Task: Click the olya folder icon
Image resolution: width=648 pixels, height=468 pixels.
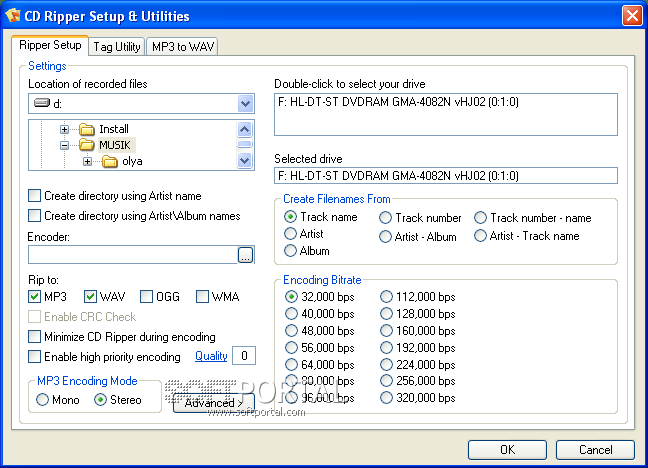Action: click(110, 161)
